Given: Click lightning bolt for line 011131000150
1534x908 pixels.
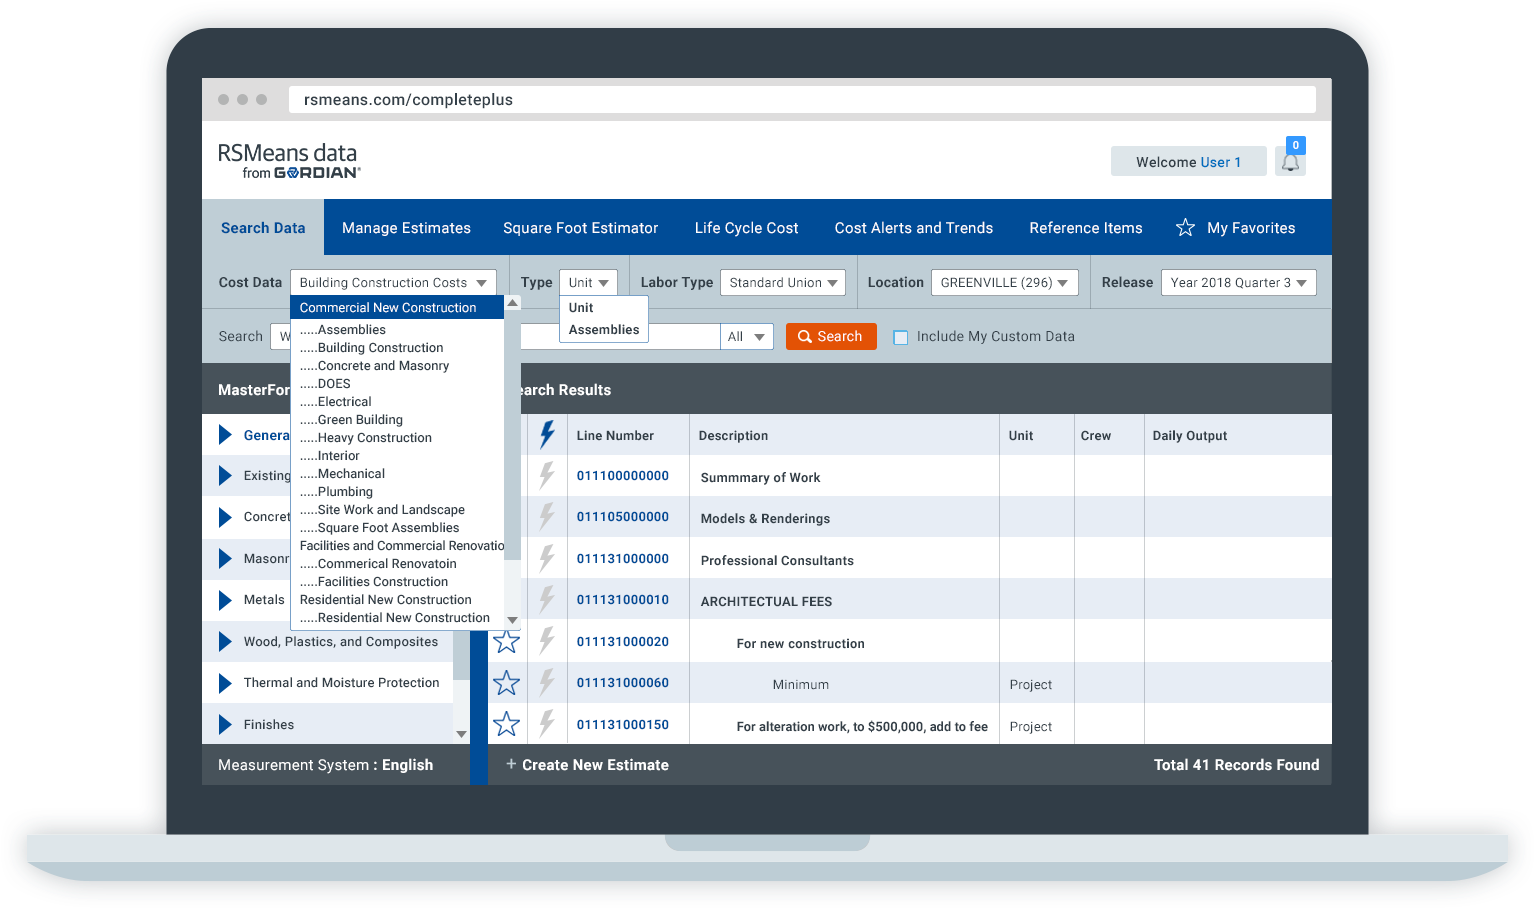Looking at the screenshot, I should tap(547, 724).
